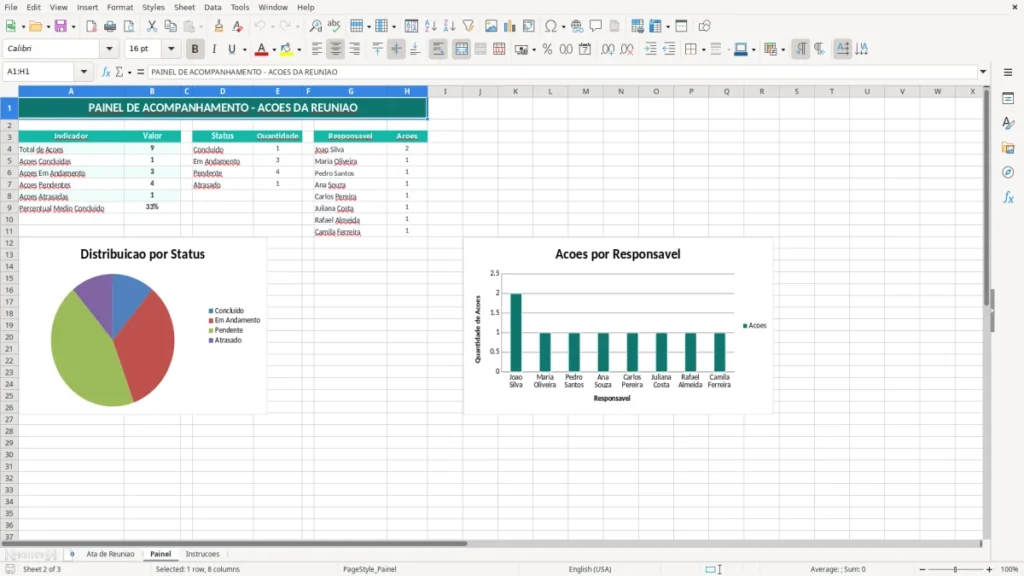
Task: Open the Font Name dropdown
Action: (109, 48)
